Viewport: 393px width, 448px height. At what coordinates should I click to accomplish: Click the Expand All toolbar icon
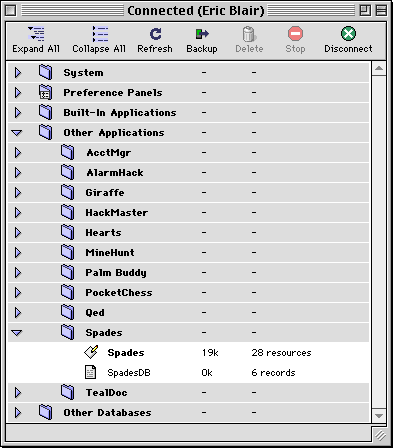coord(36,34)
